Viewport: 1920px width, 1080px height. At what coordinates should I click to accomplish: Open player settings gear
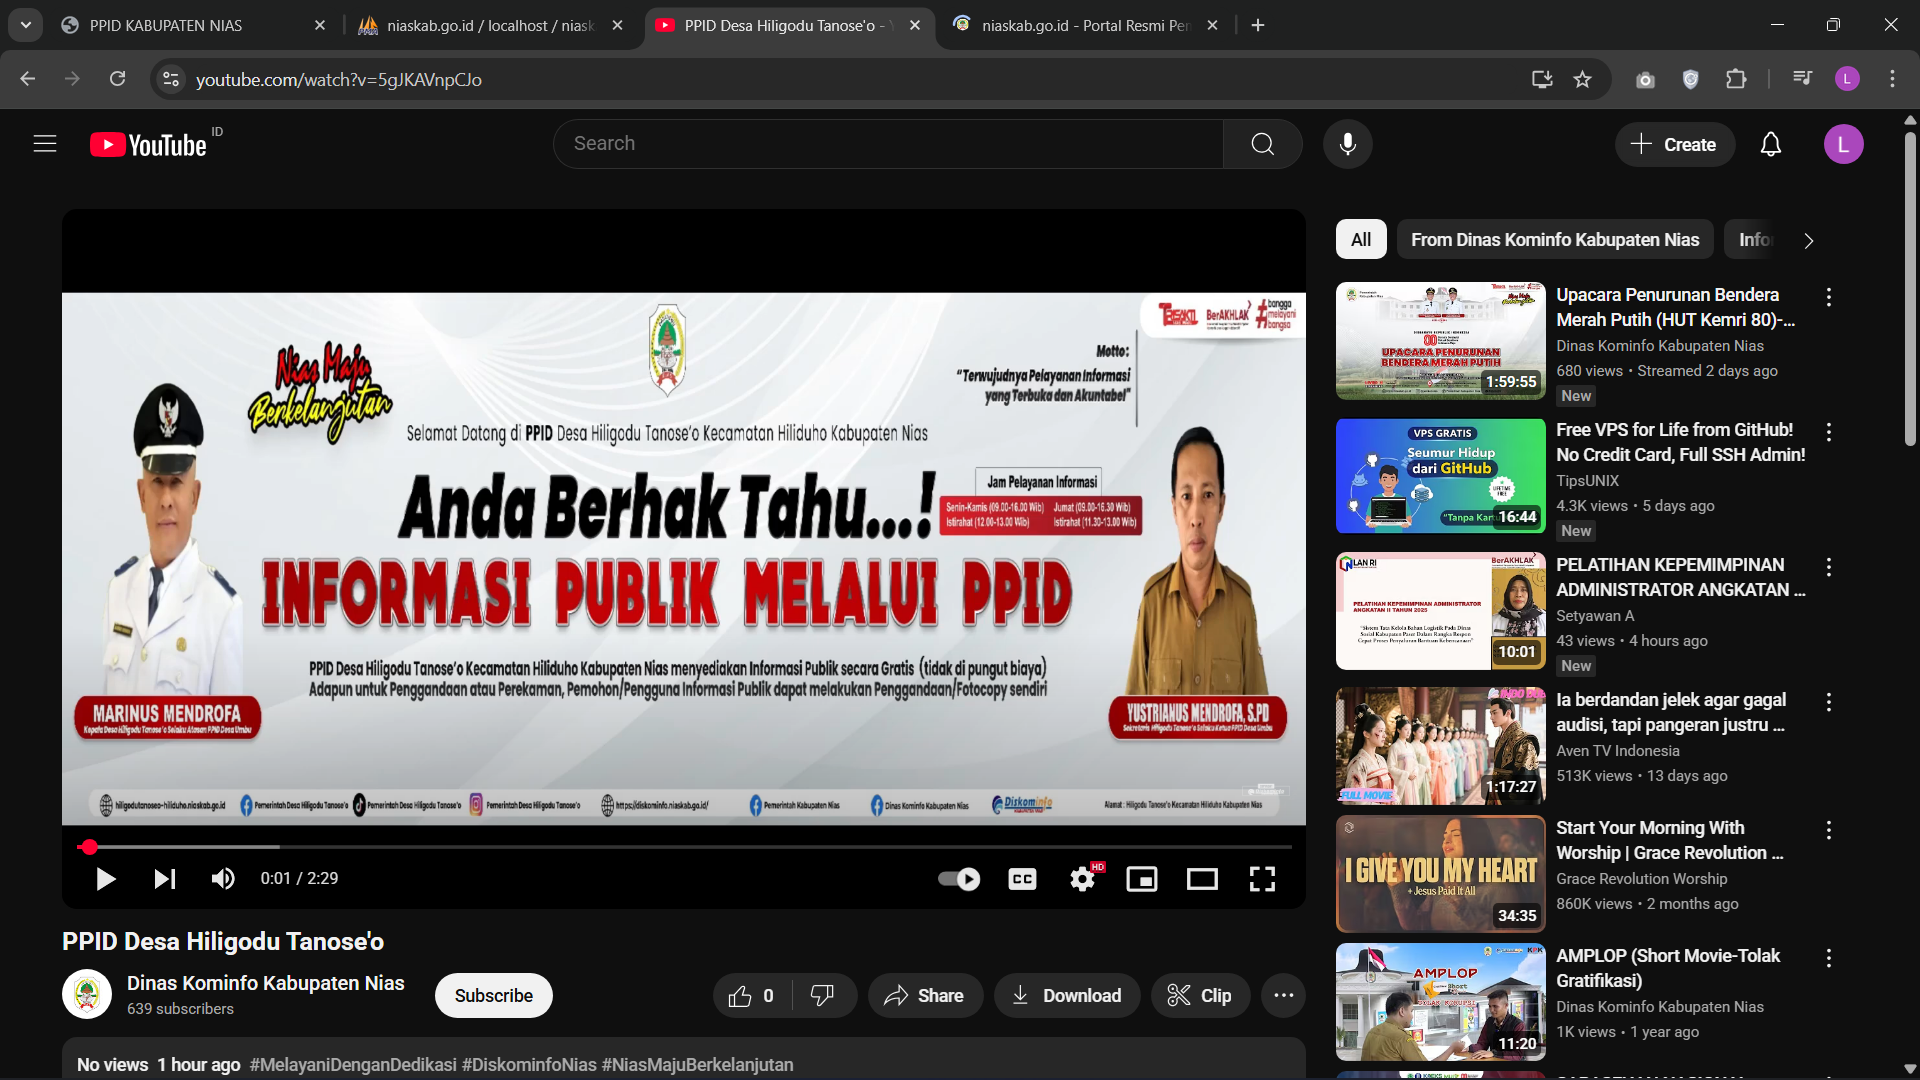coord(1082,879)
